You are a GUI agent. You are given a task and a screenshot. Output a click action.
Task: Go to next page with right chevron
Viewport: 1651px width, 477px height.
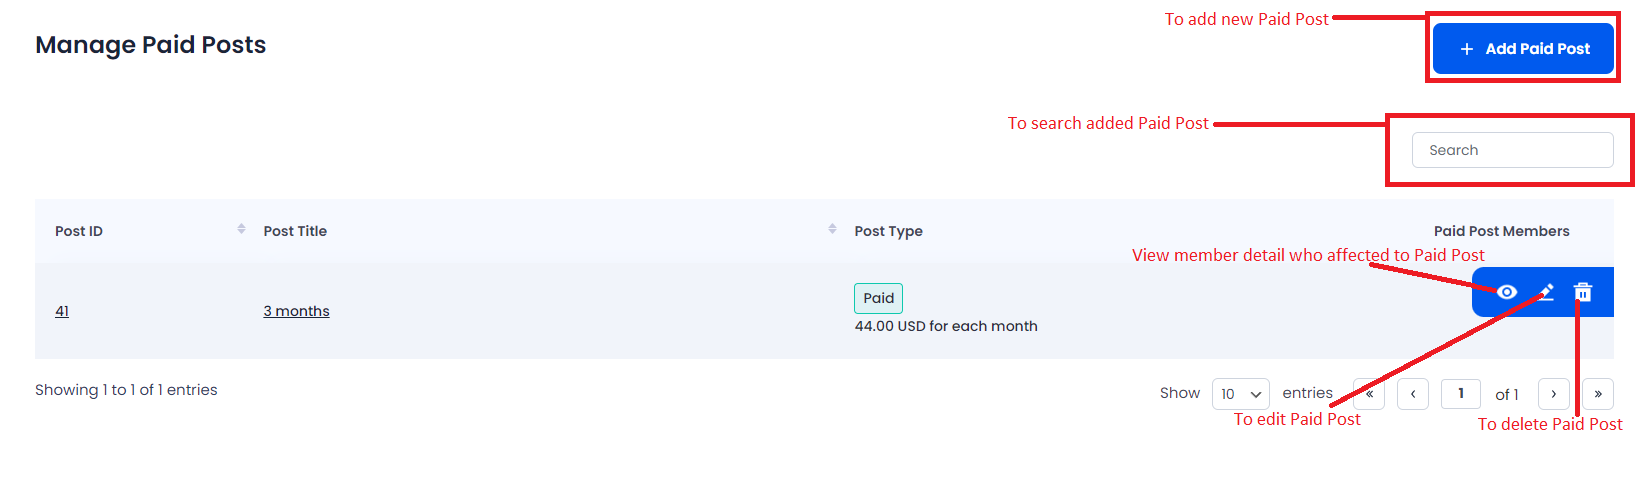click(1553, 394)
